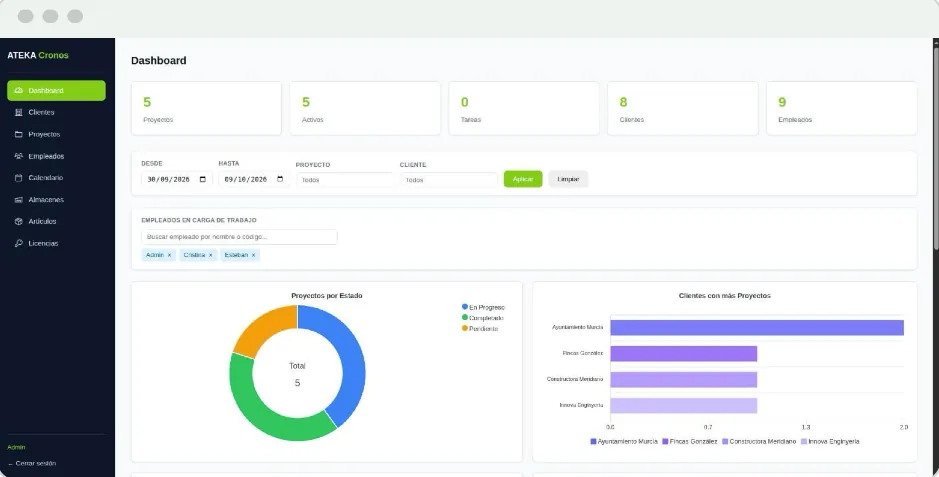Screen dimensions: 939x477
Task: Open the Proyecto filter dropdown
Action: (x=345, y=180)
